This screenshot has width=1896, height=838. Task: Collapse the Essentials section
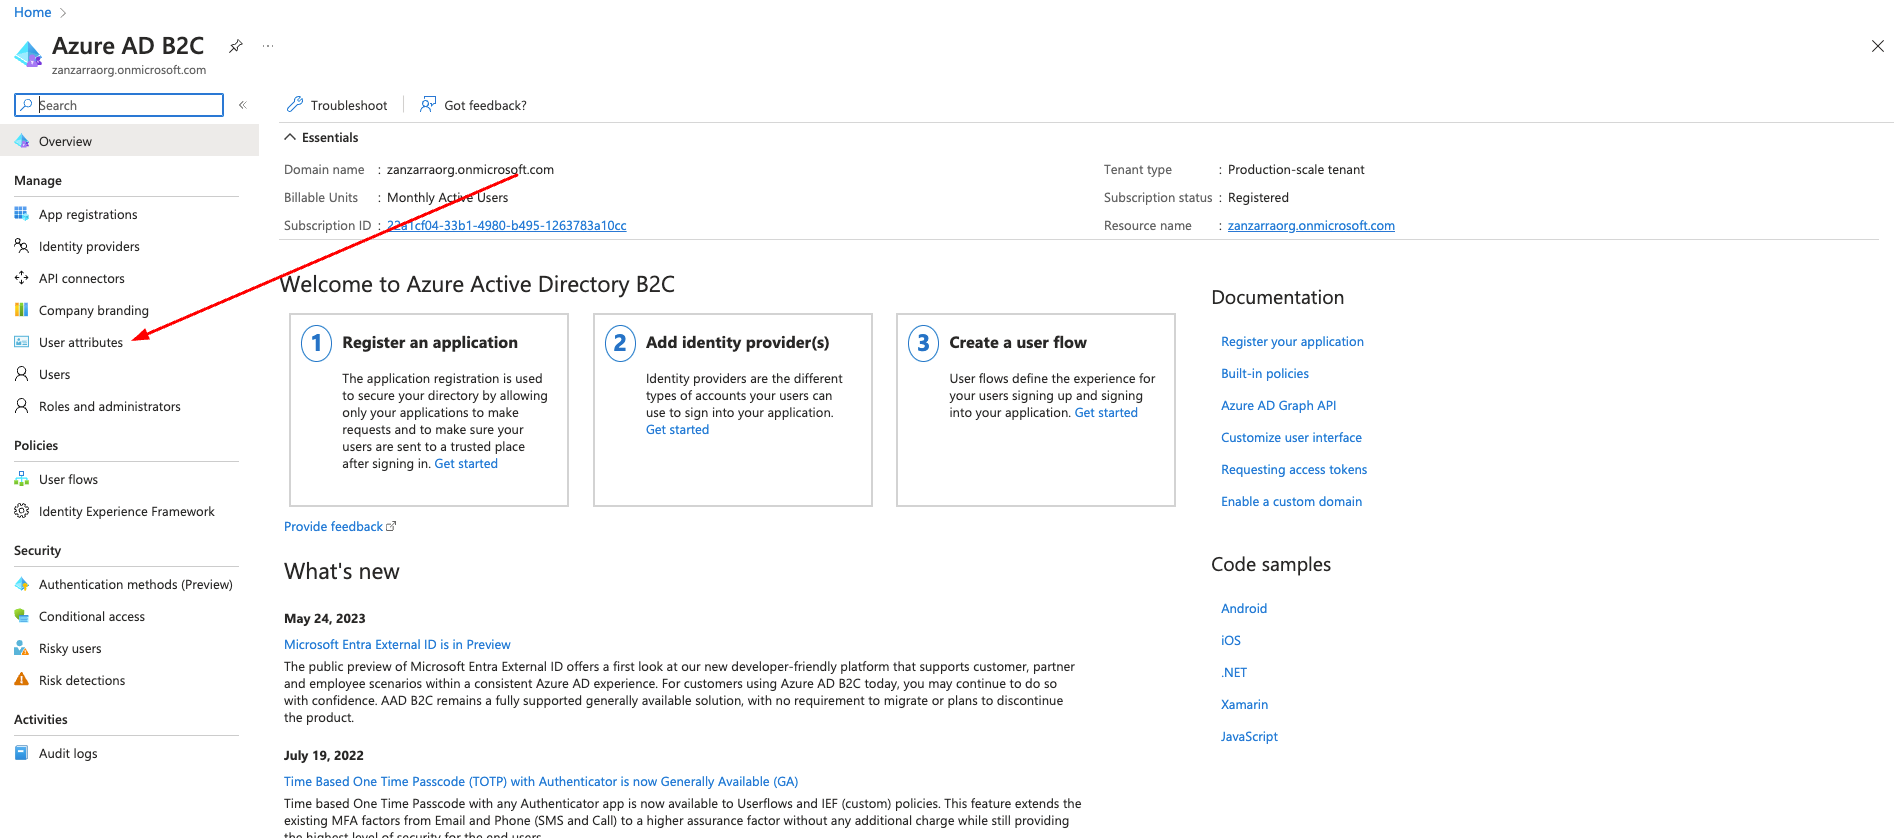[321, 138]
